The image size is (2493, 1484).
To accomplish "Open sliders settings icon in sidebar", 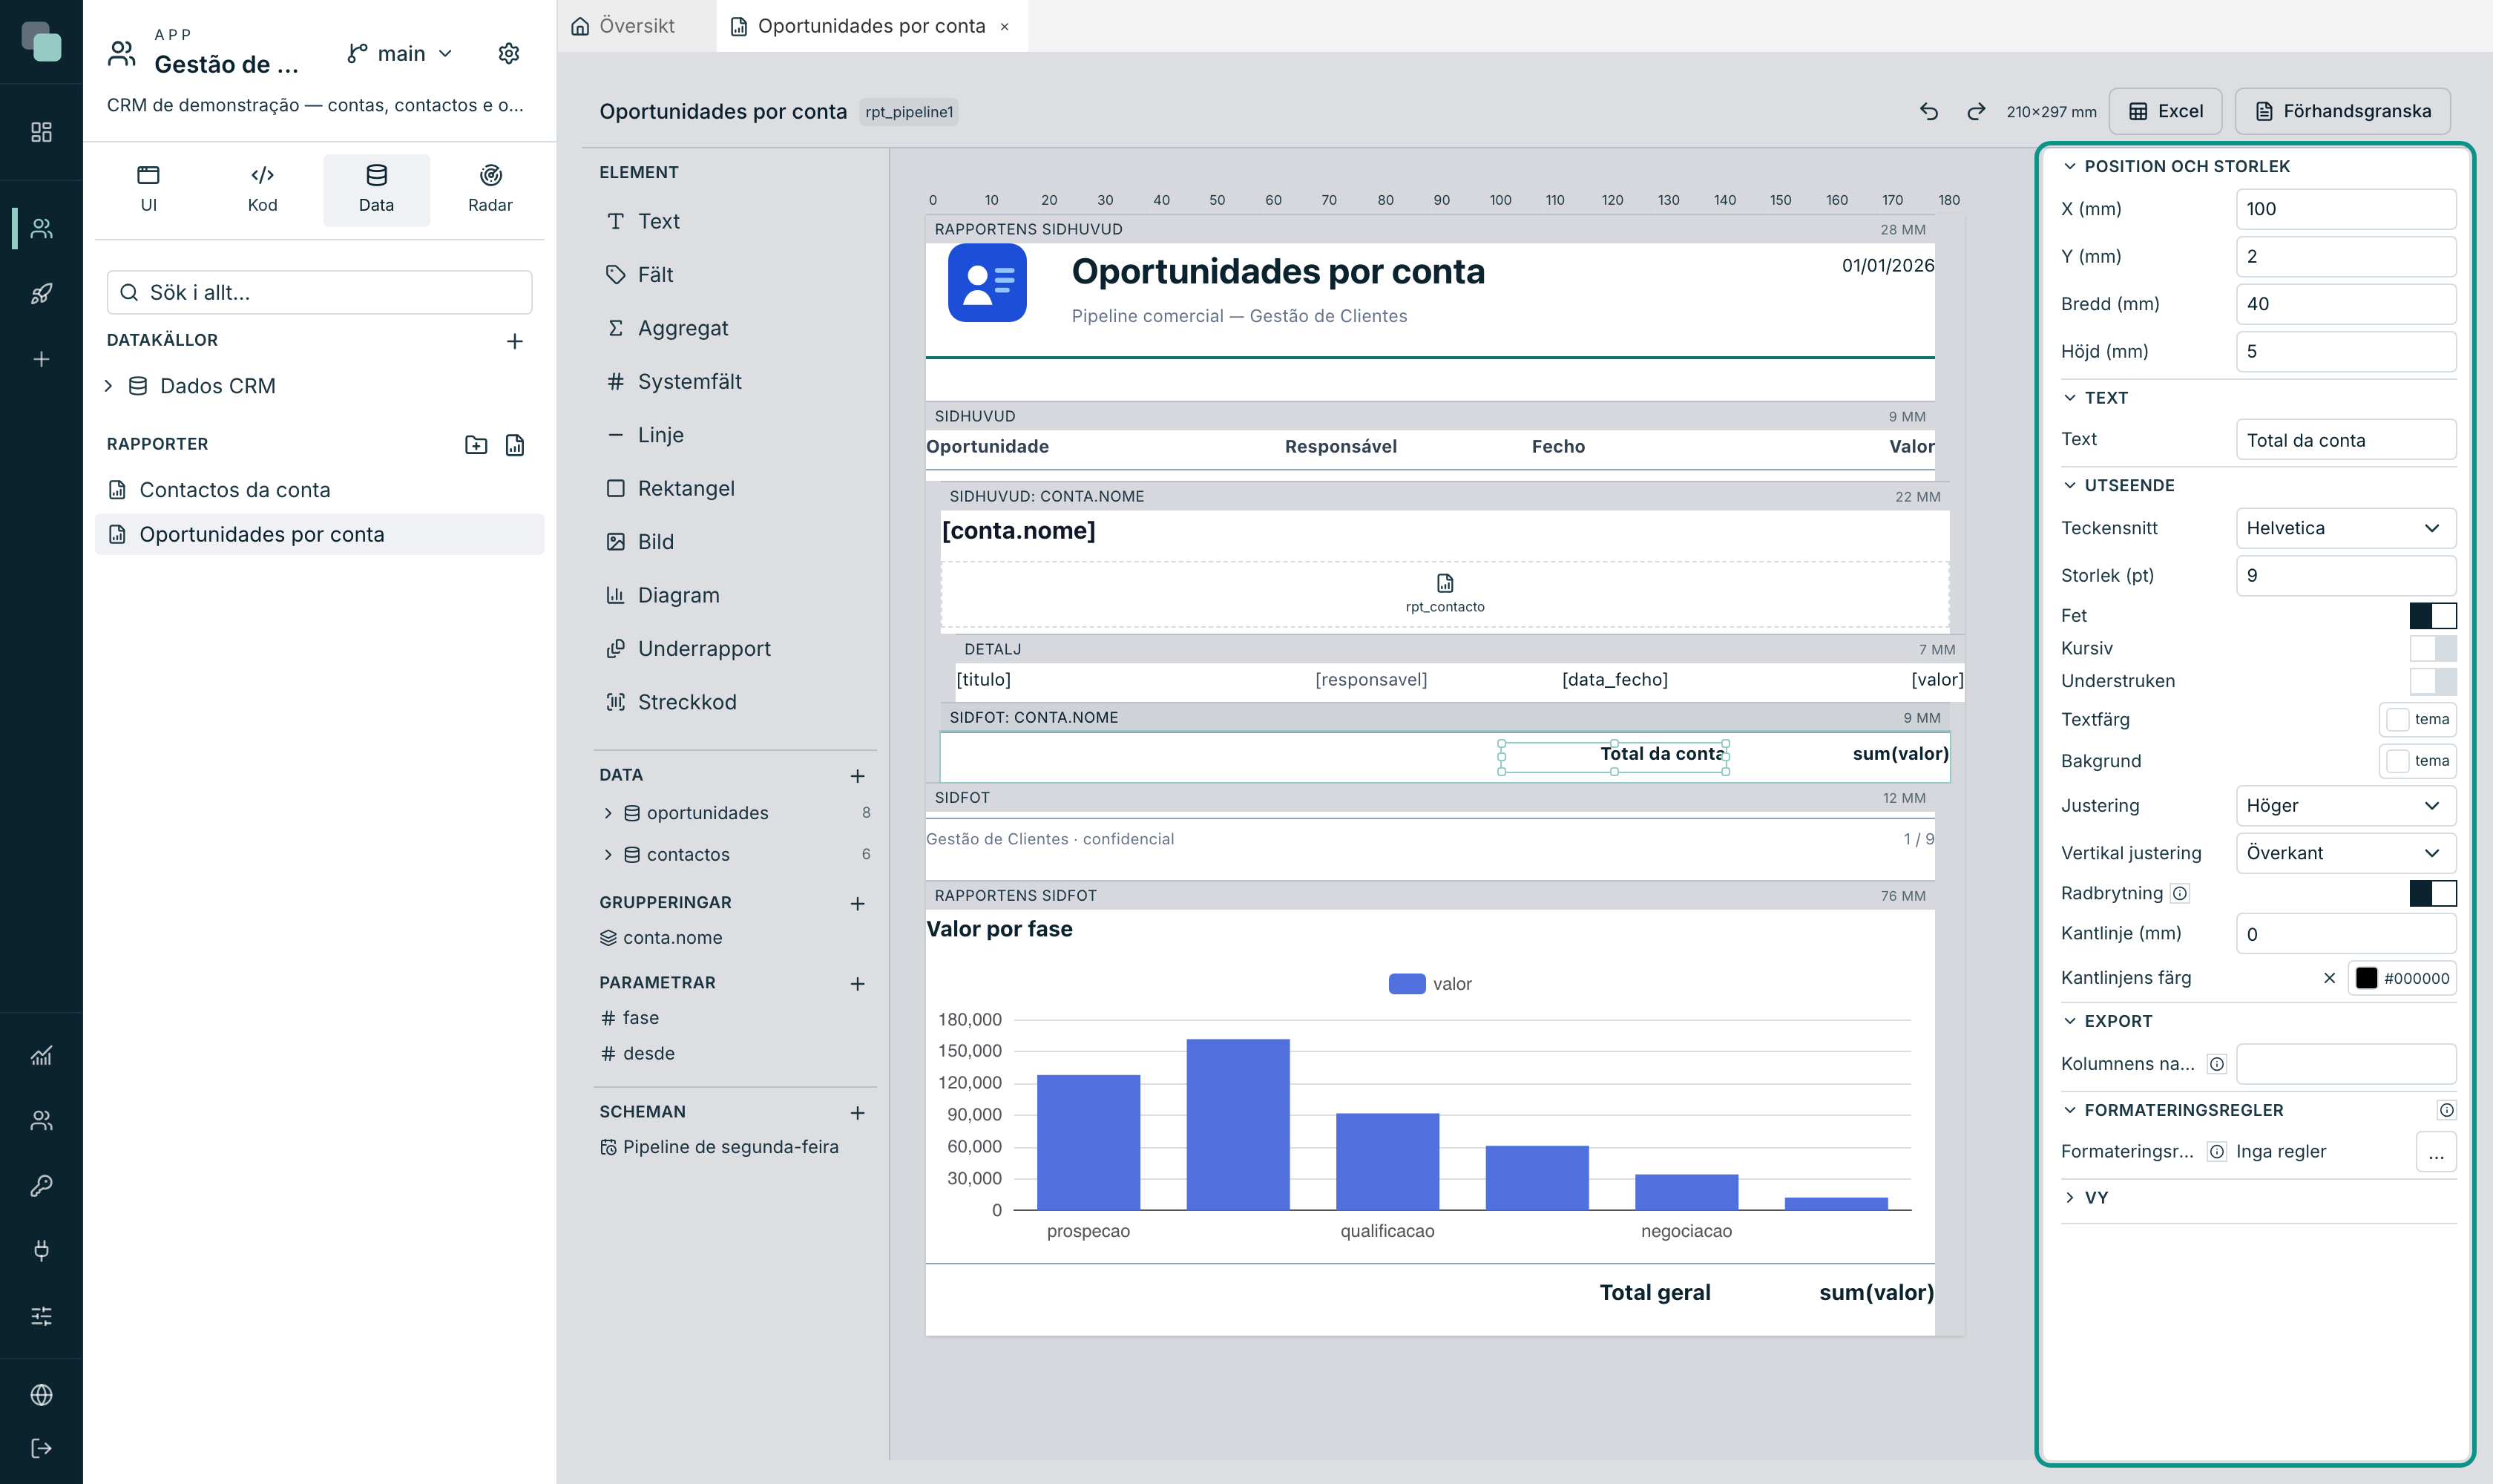I will coord(41,1316).
